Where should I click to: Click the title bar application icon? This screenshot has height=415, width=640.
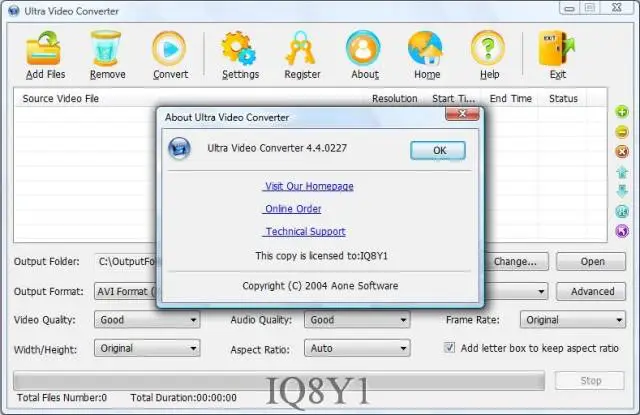14,11
